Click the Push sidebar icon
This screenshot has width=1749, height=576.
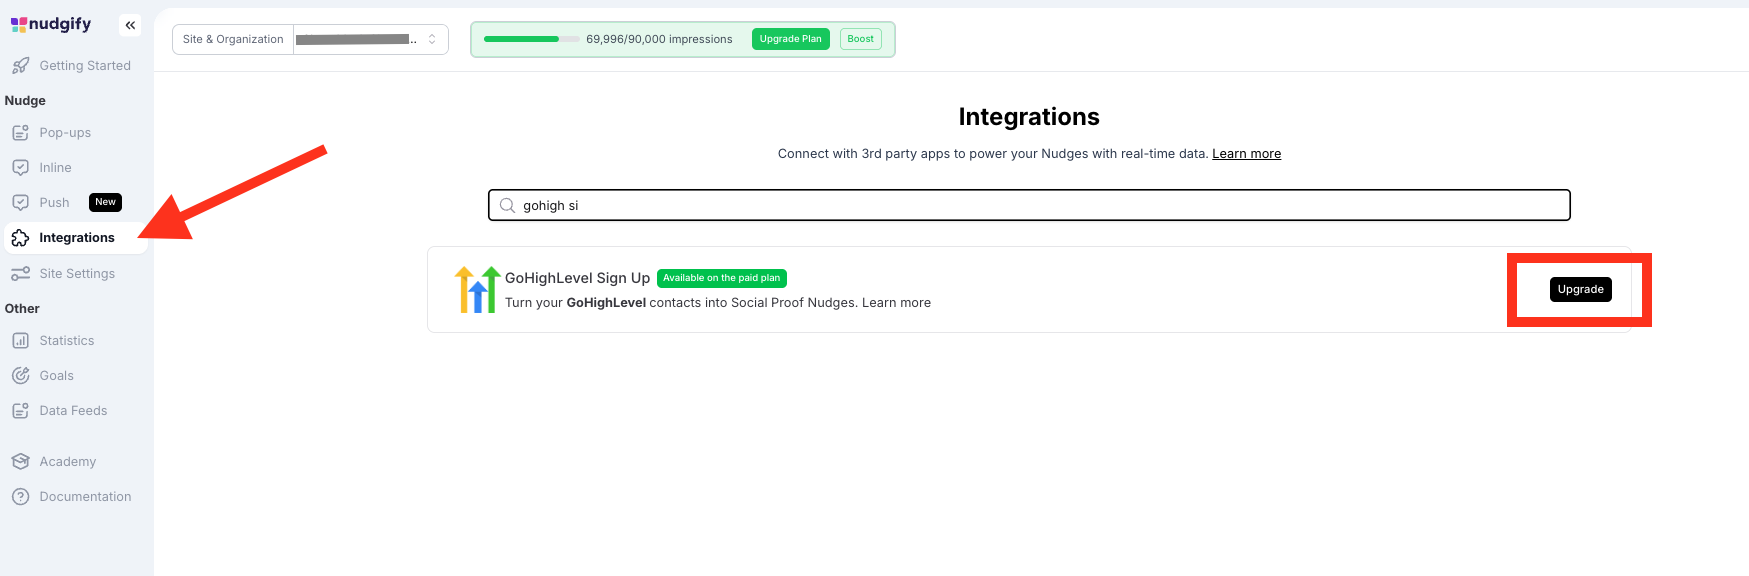coord(20,203)
